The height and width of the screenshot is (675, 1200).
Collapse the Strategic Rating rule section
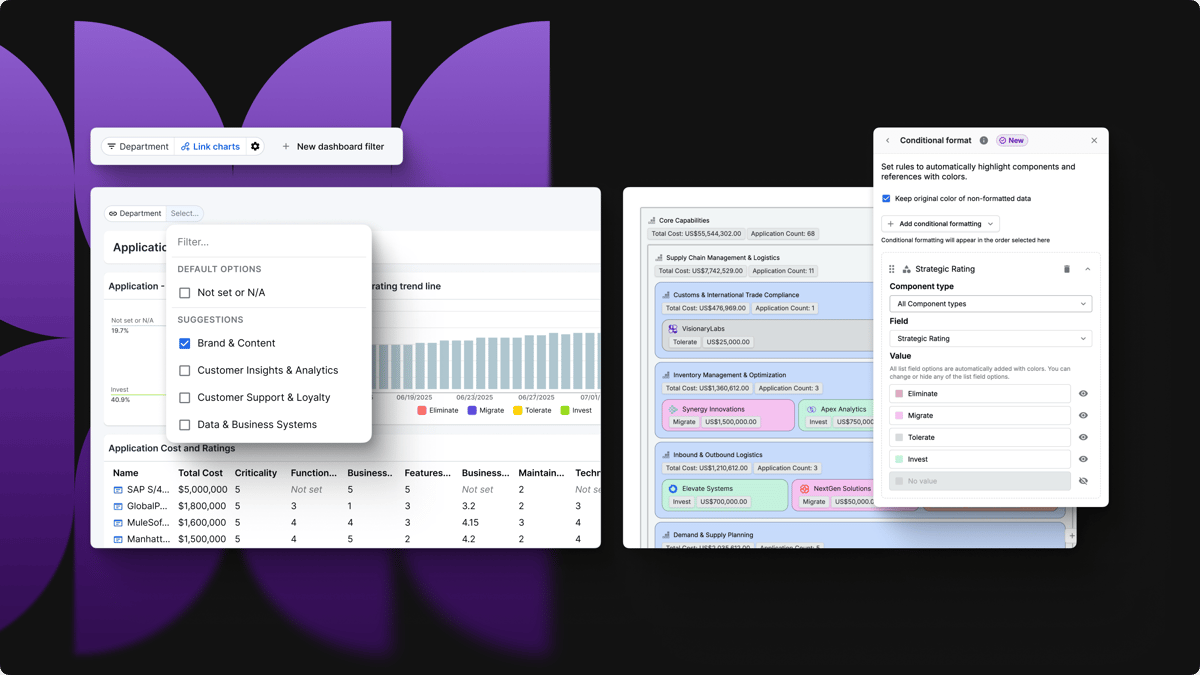1089,268
